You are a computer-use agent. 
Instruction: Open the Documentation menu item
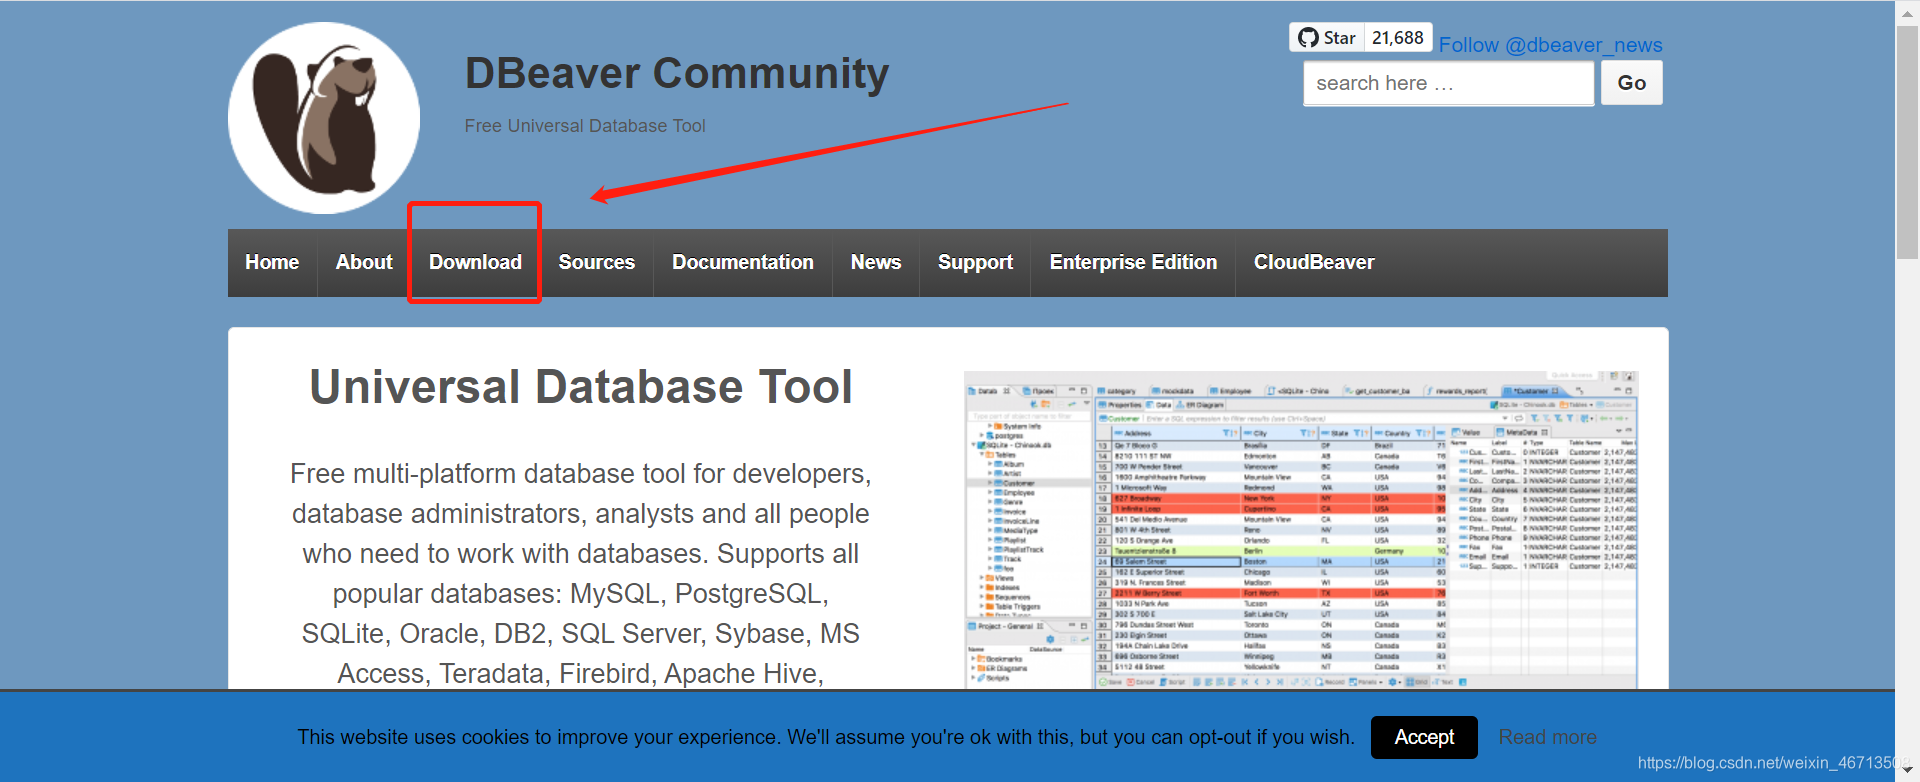tap(743, 262)
